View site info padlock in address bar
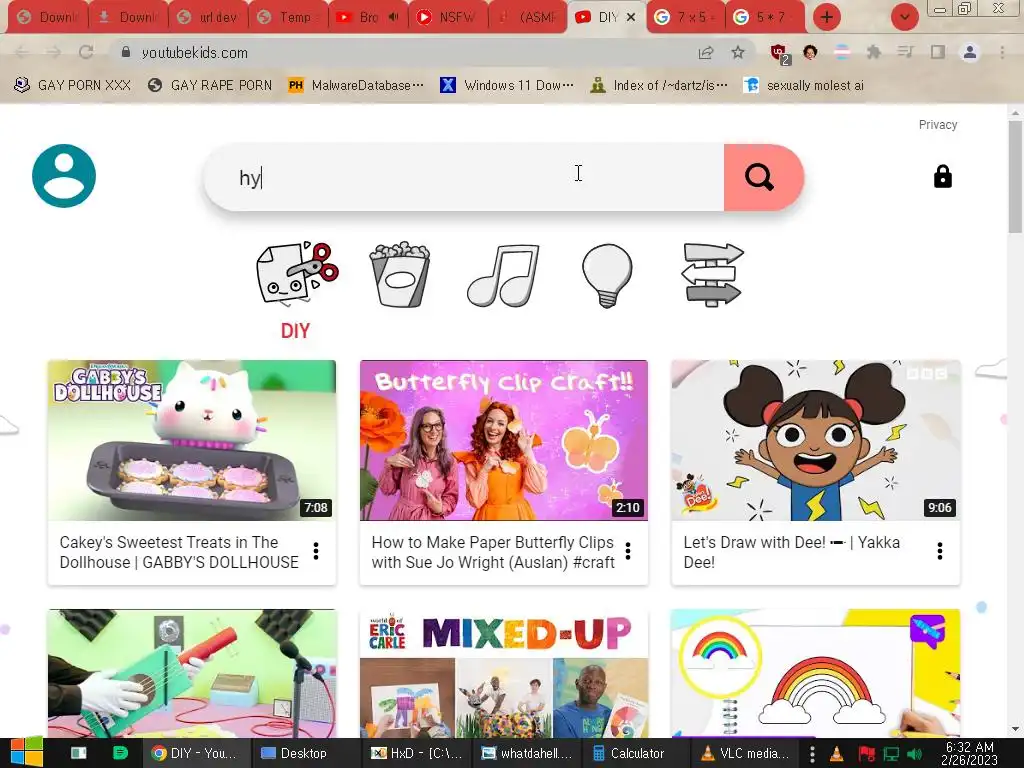The width and height of the screenshot is (1024, 768). pos(125,52)
